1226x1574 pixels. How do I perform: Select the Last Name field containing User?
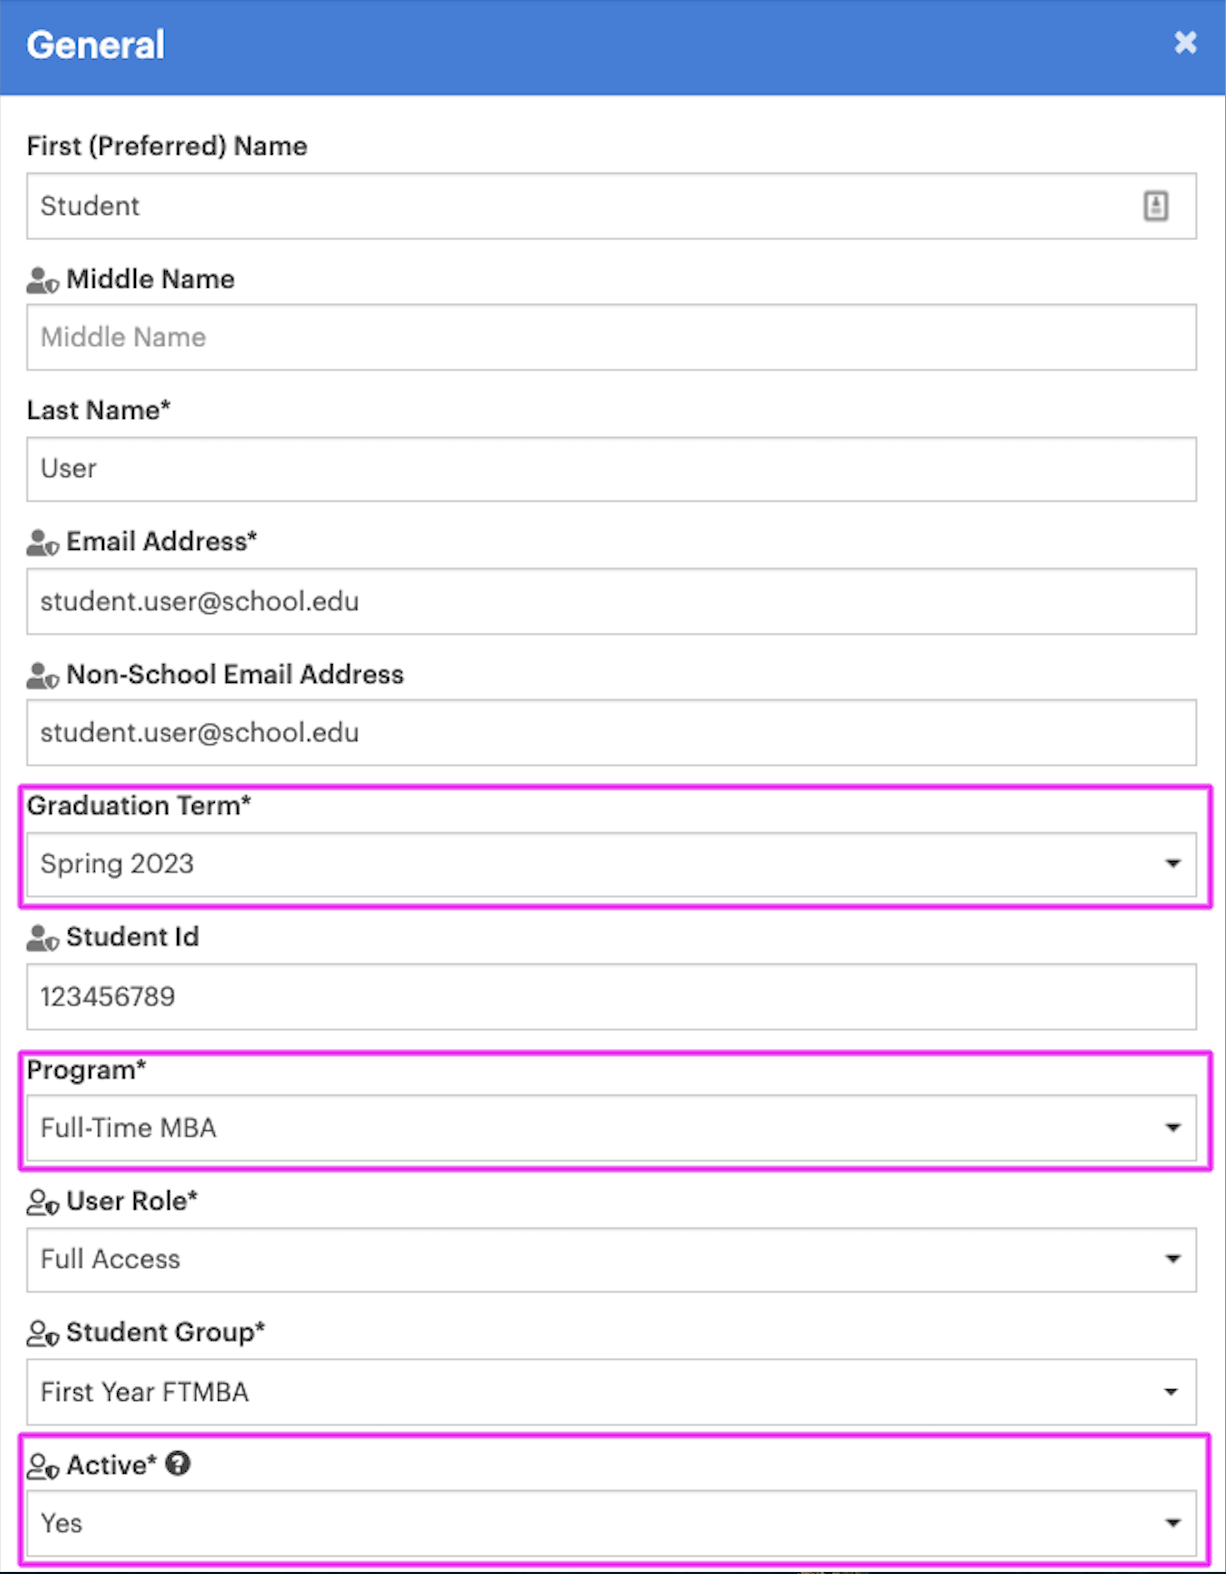612,469
